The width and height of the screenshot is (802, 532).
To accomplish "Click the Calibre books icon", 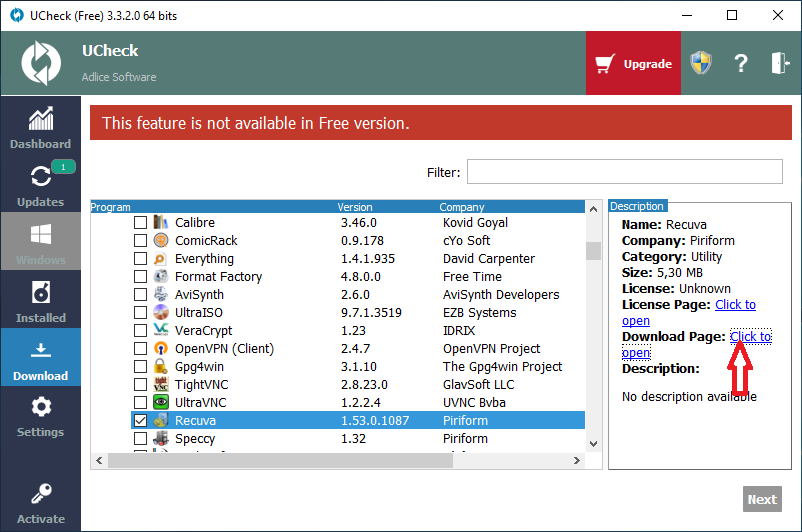I will click(x=161, y=222).
